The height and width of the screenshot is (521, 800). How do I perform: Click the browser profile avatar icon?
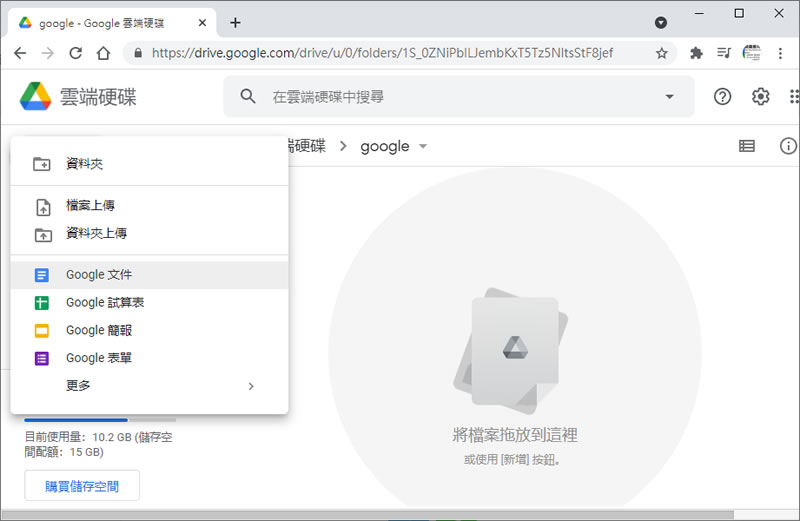(752, 53)
